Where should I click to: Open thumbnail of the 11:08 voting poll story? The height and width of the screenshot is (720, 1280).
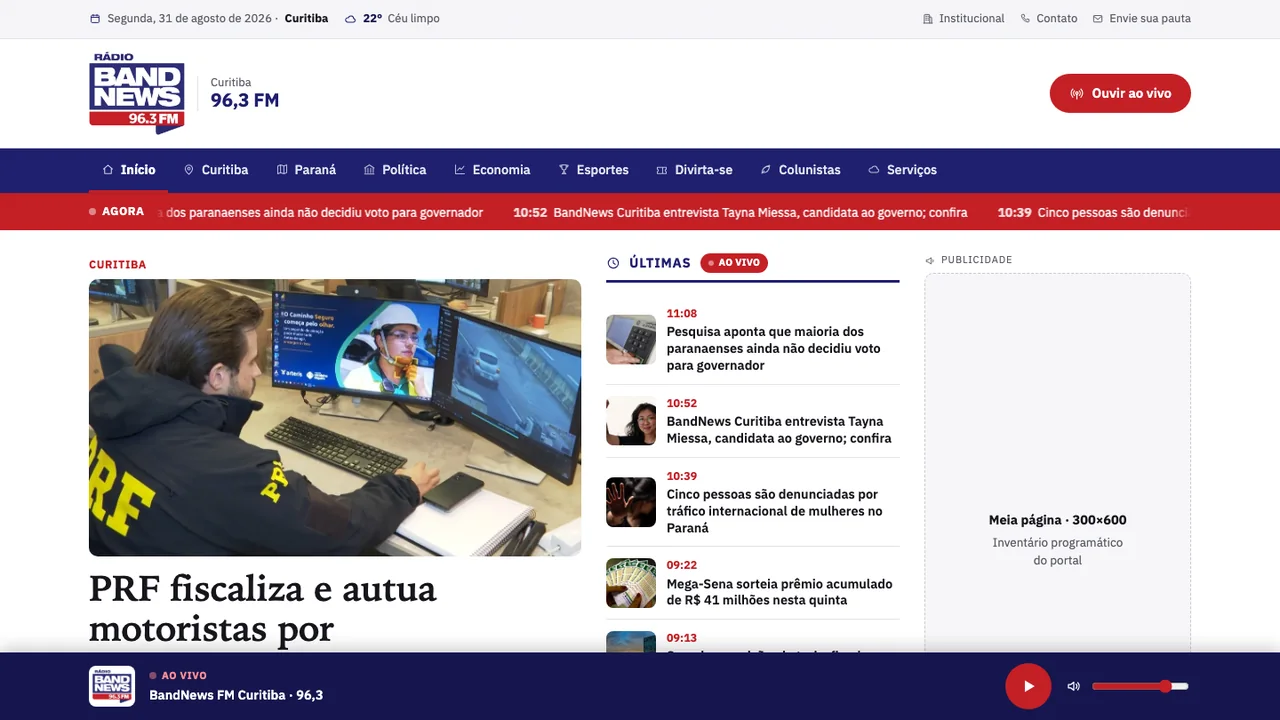631,339
